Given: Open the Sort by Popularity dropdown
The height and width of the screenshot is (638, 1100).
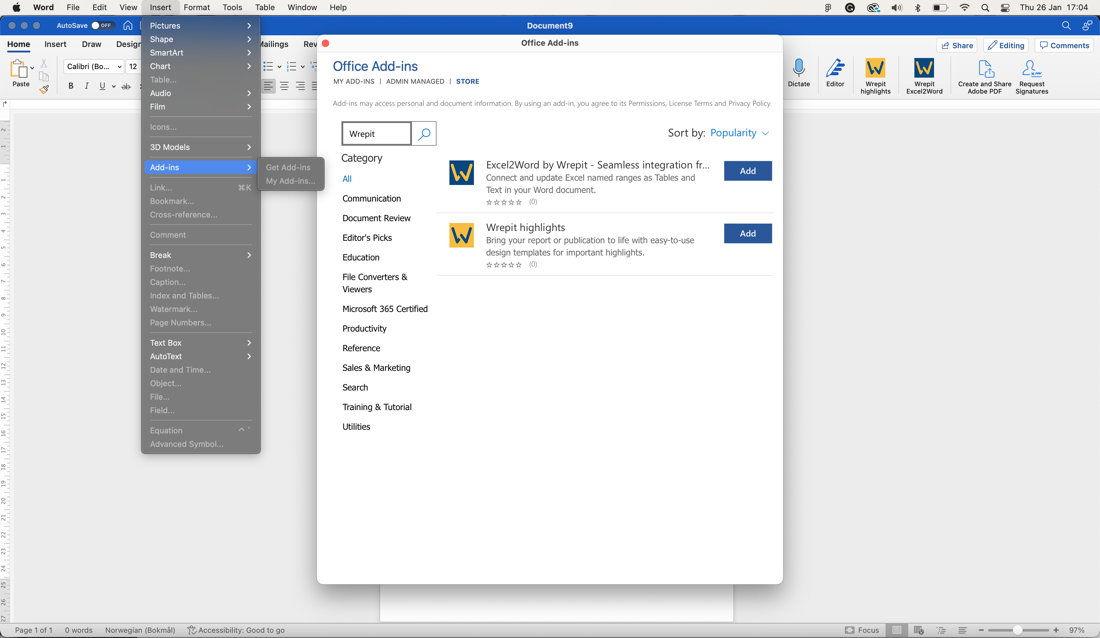Looking at the screenshot, I should click(x=739, y=133).
